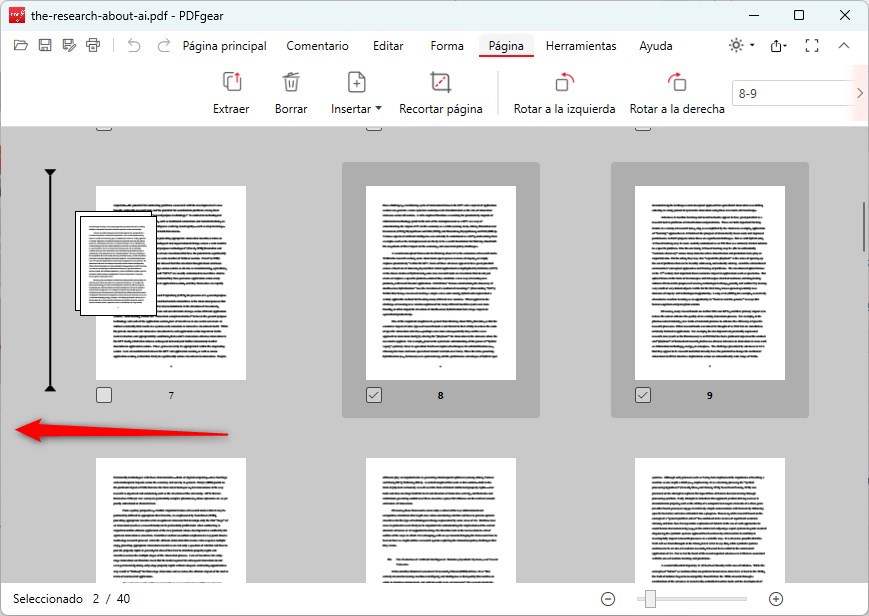
Task: Save the document with the save icon
Action: point(44,46)
